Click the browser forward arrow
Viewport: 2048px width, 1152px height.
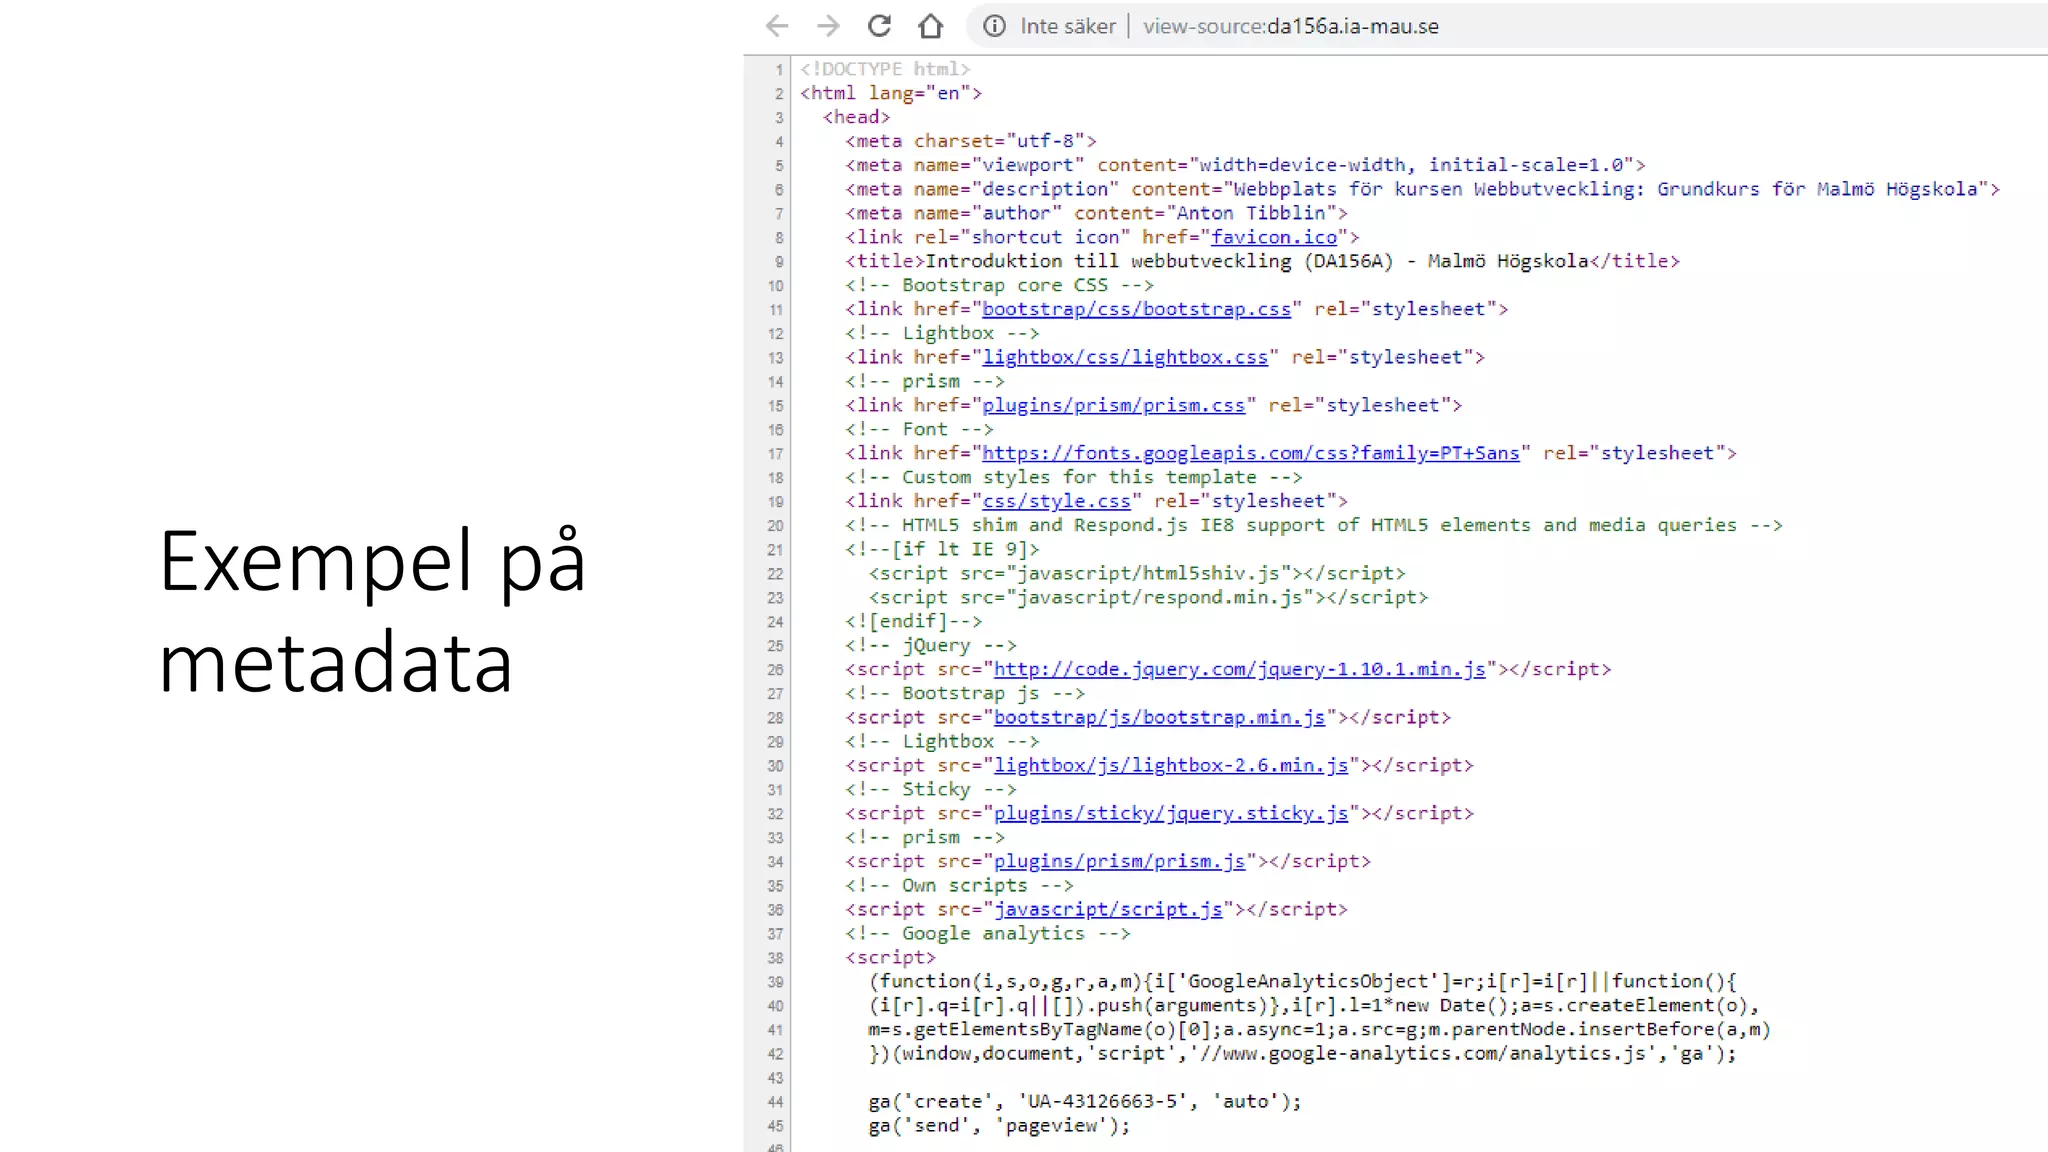828,26
